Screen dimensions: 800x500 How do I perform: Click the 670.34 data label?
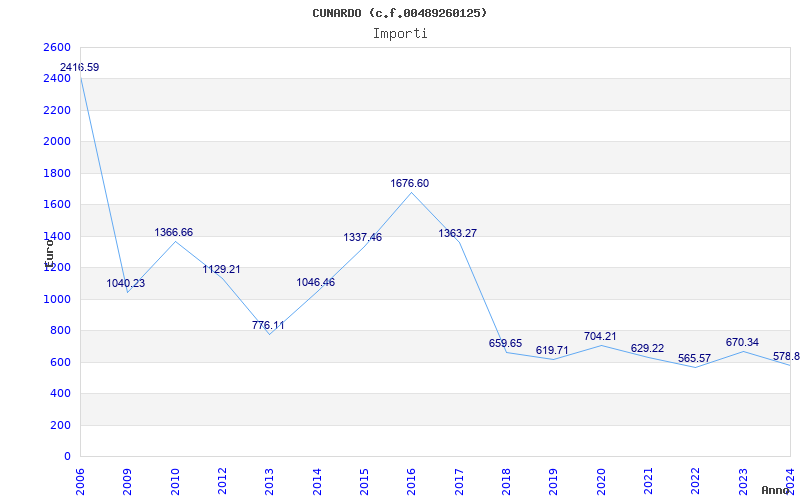pyautogui.click(x=742, y=342)
